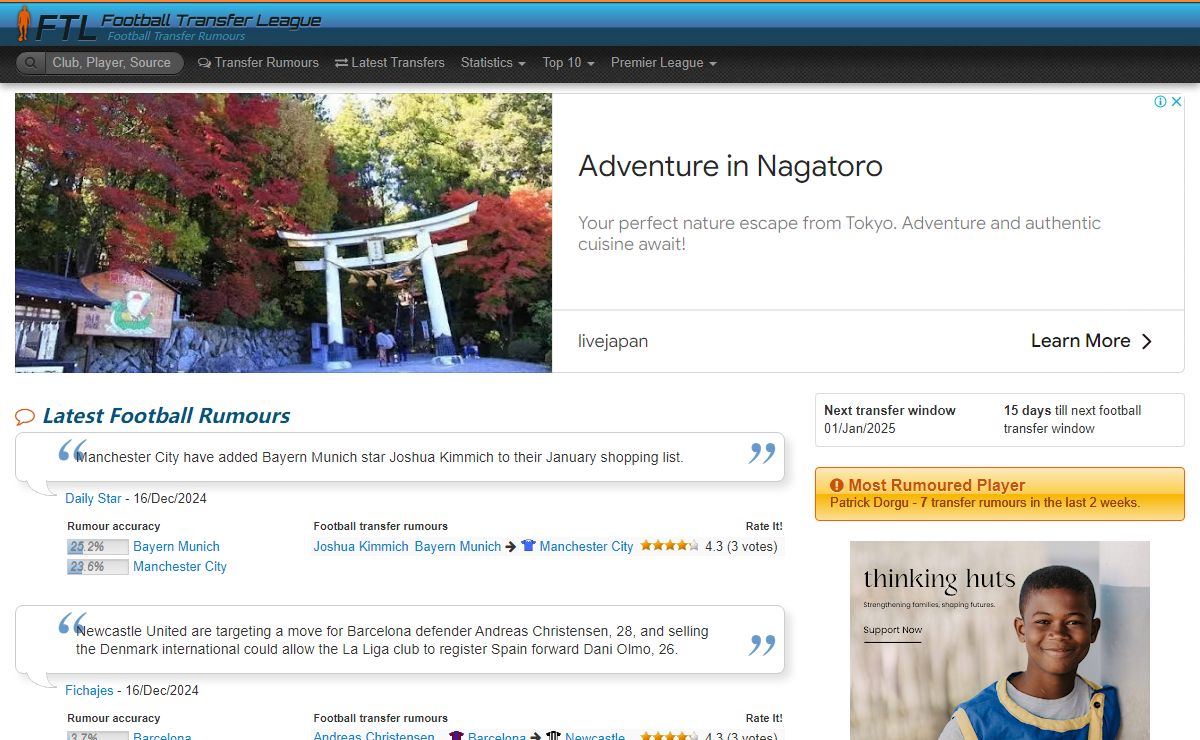Open the Joshua Kimmich player link

pyautogui.click(x=361, y=546)
